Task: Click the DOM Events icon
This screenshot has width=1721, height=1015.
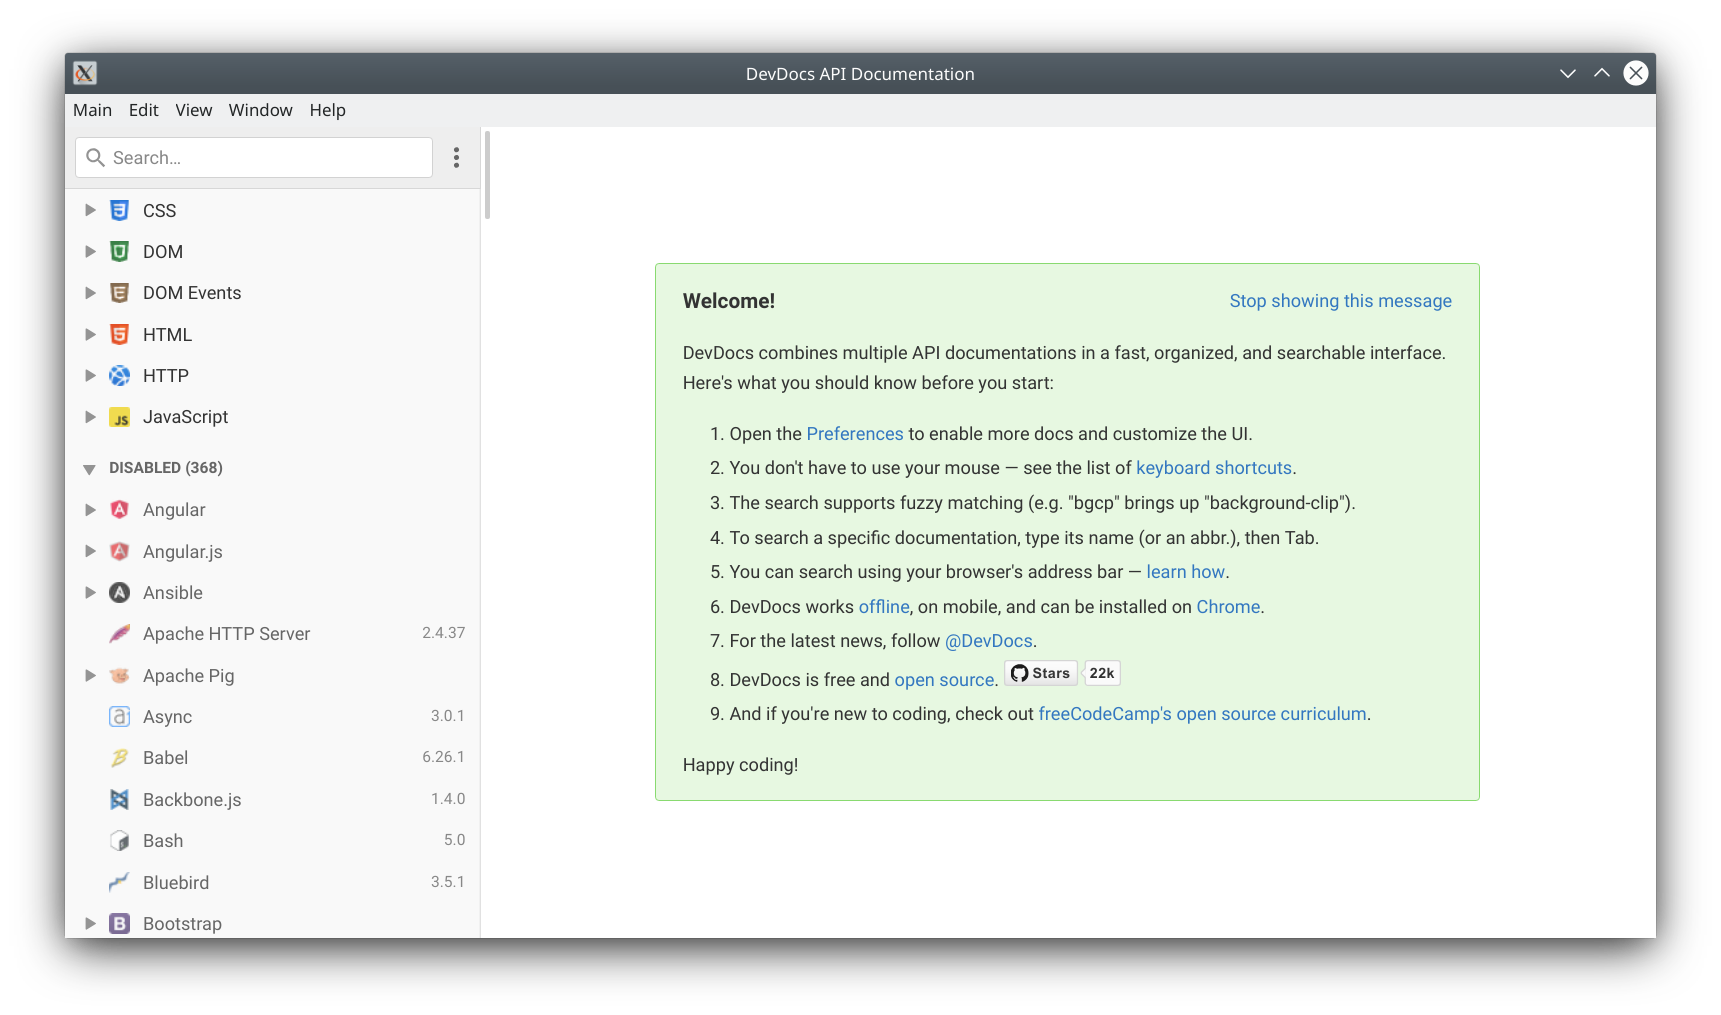Action: coord(119,293)
